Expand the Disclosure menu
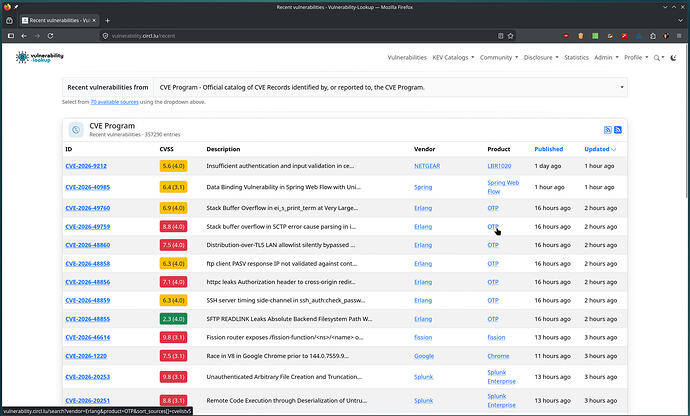690x416 pixels. tap(541, 58)
